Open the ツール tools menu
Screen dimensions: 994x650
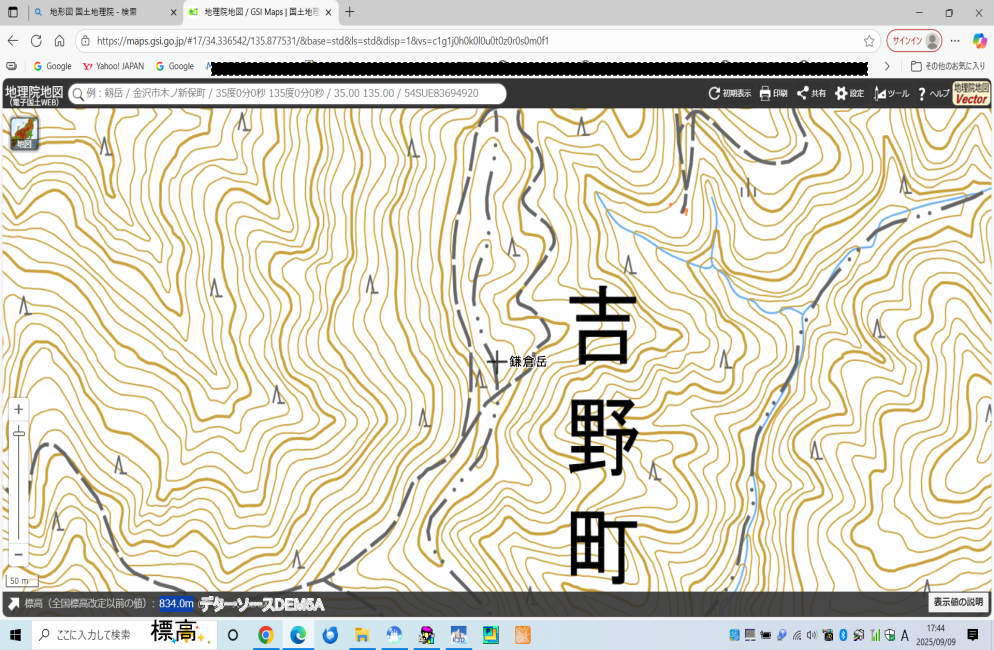[x=891, y=93]
